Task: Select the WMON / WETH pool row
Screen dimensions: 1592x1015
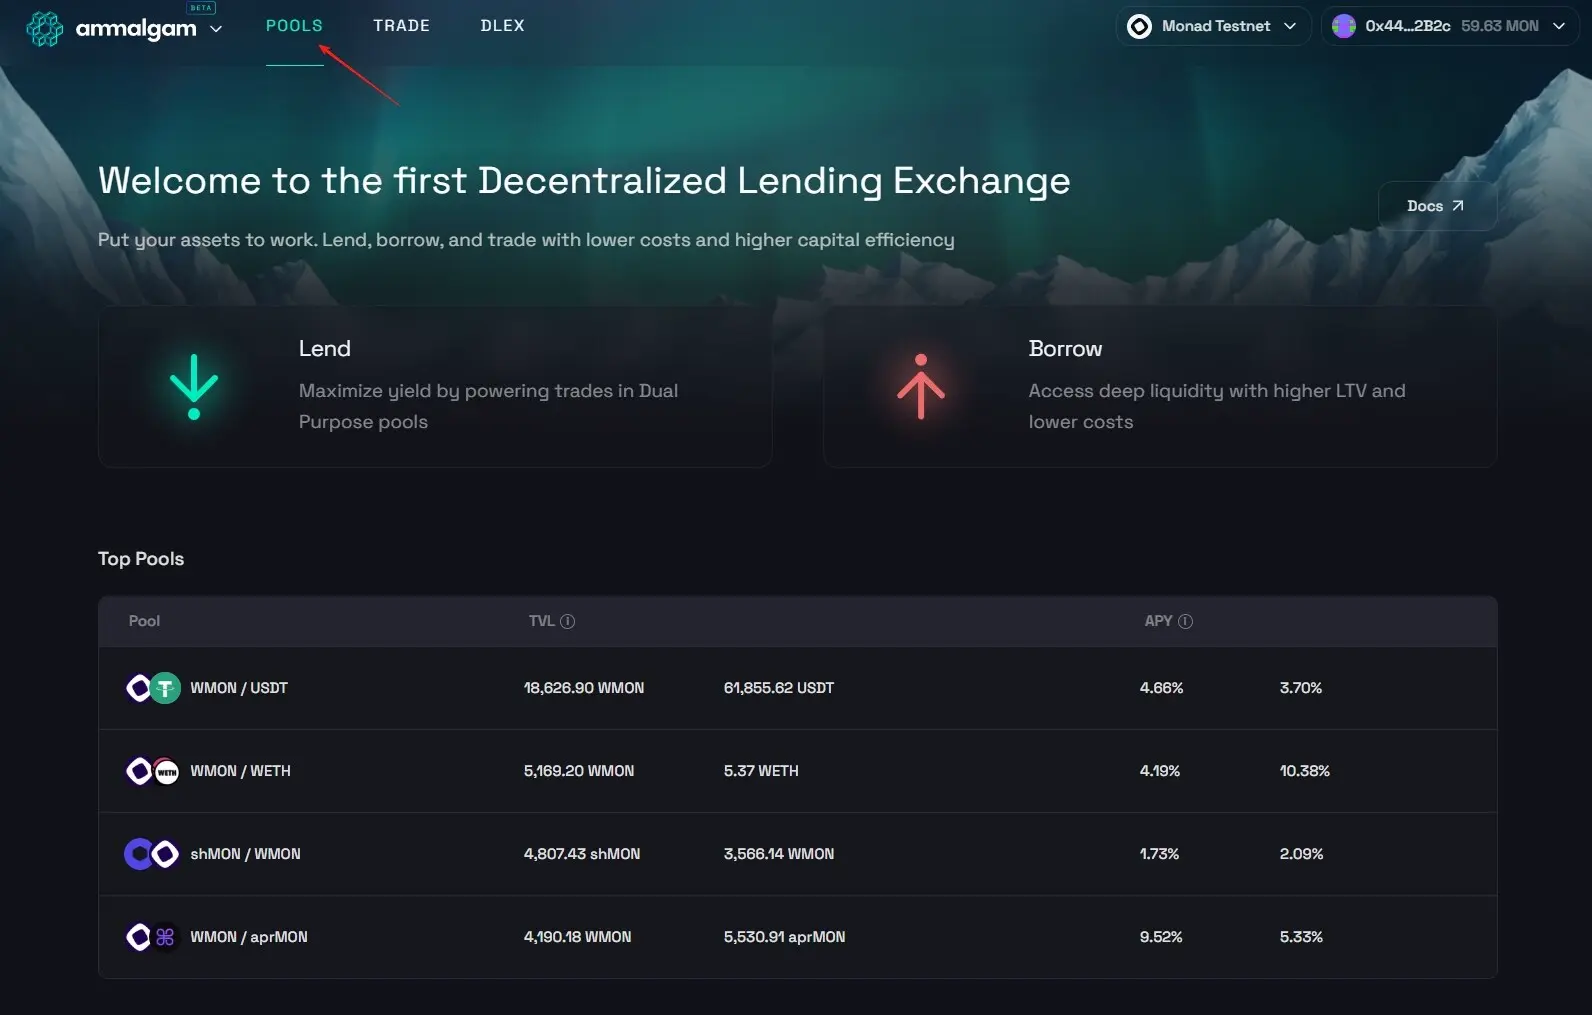Action: (x=797, y=771)
